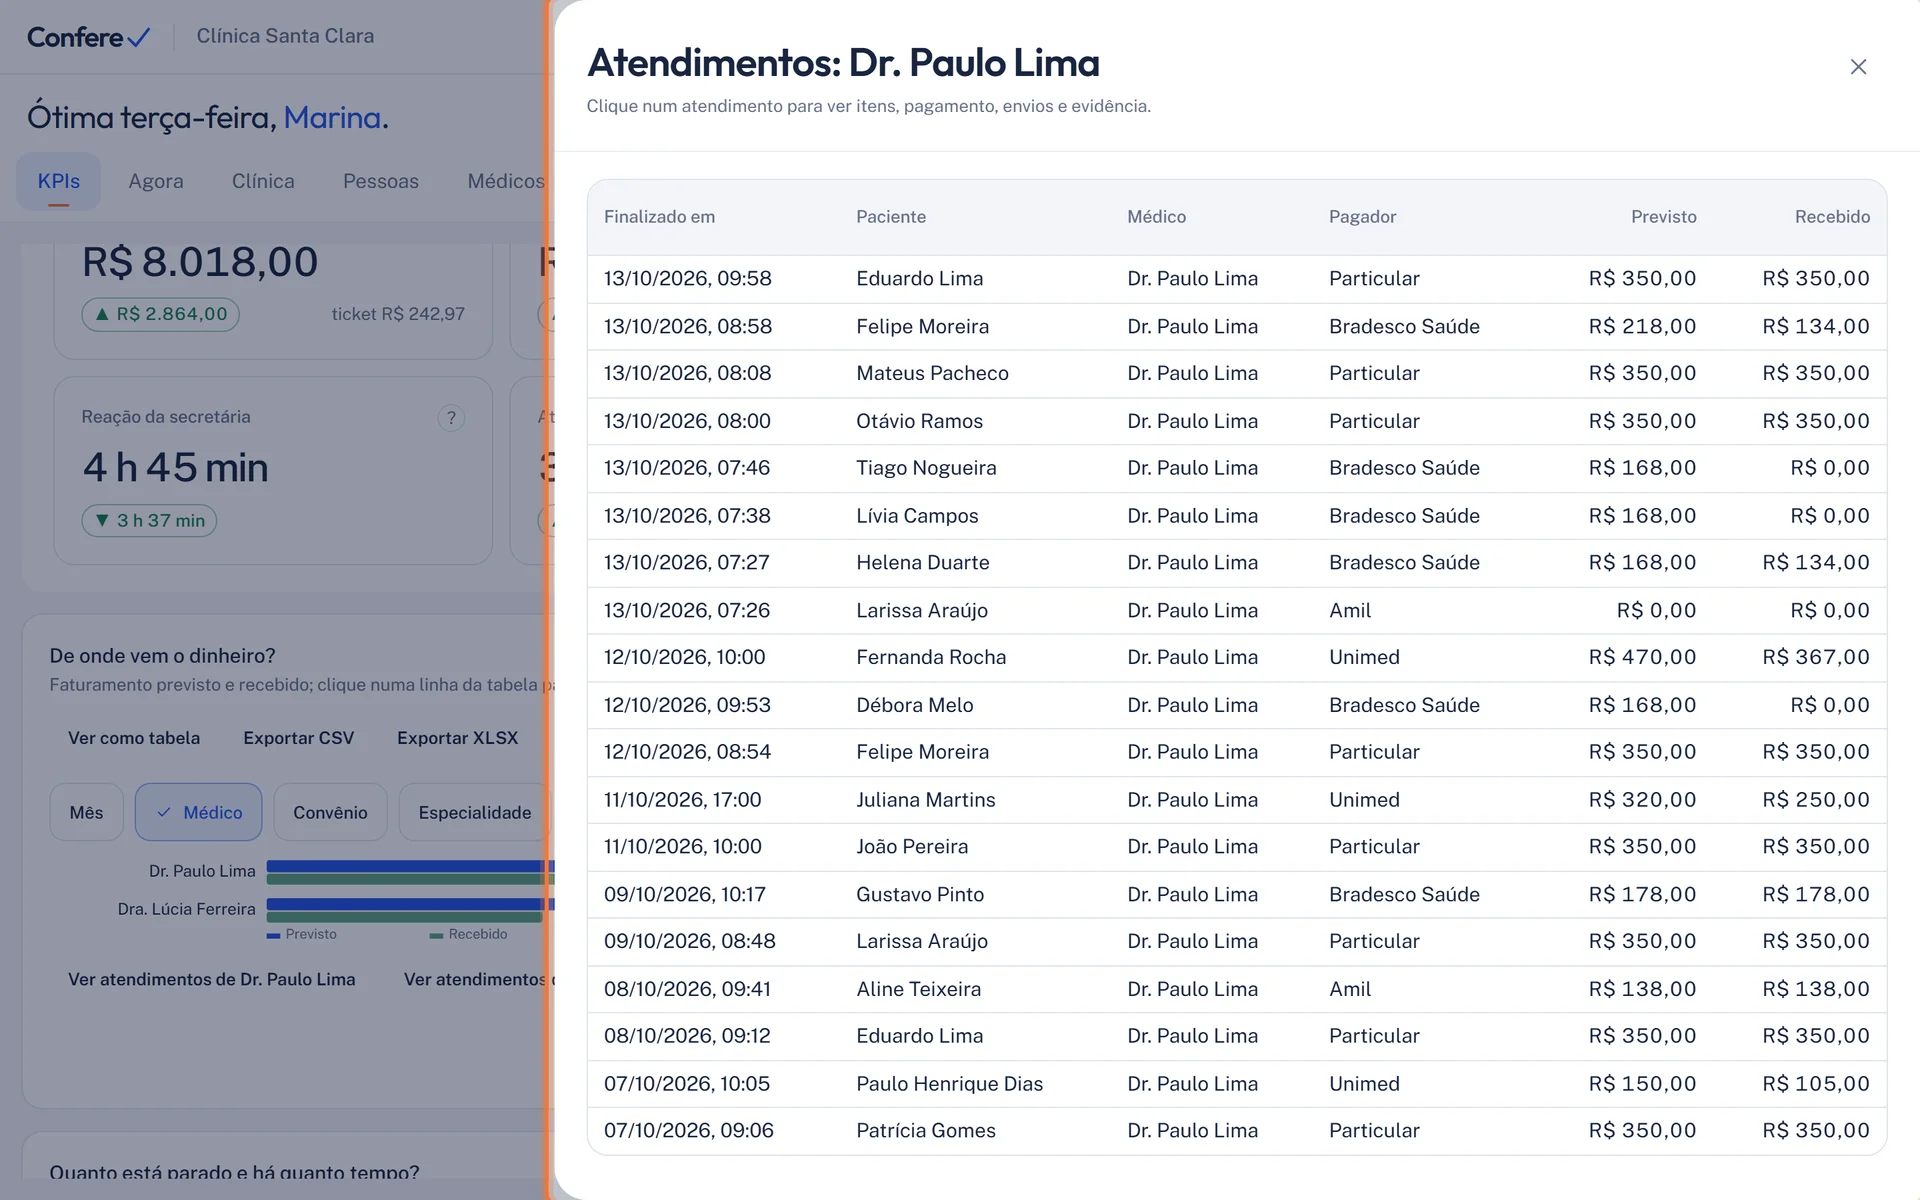Click the Paciente column header
Viewport: 1920px width, 1200px height.
coord(891,217)
